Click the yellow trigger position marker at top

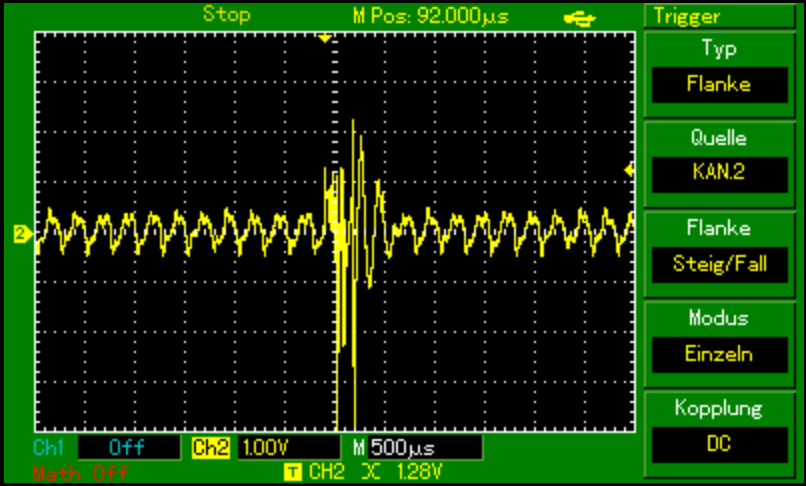tap(324, 39)
